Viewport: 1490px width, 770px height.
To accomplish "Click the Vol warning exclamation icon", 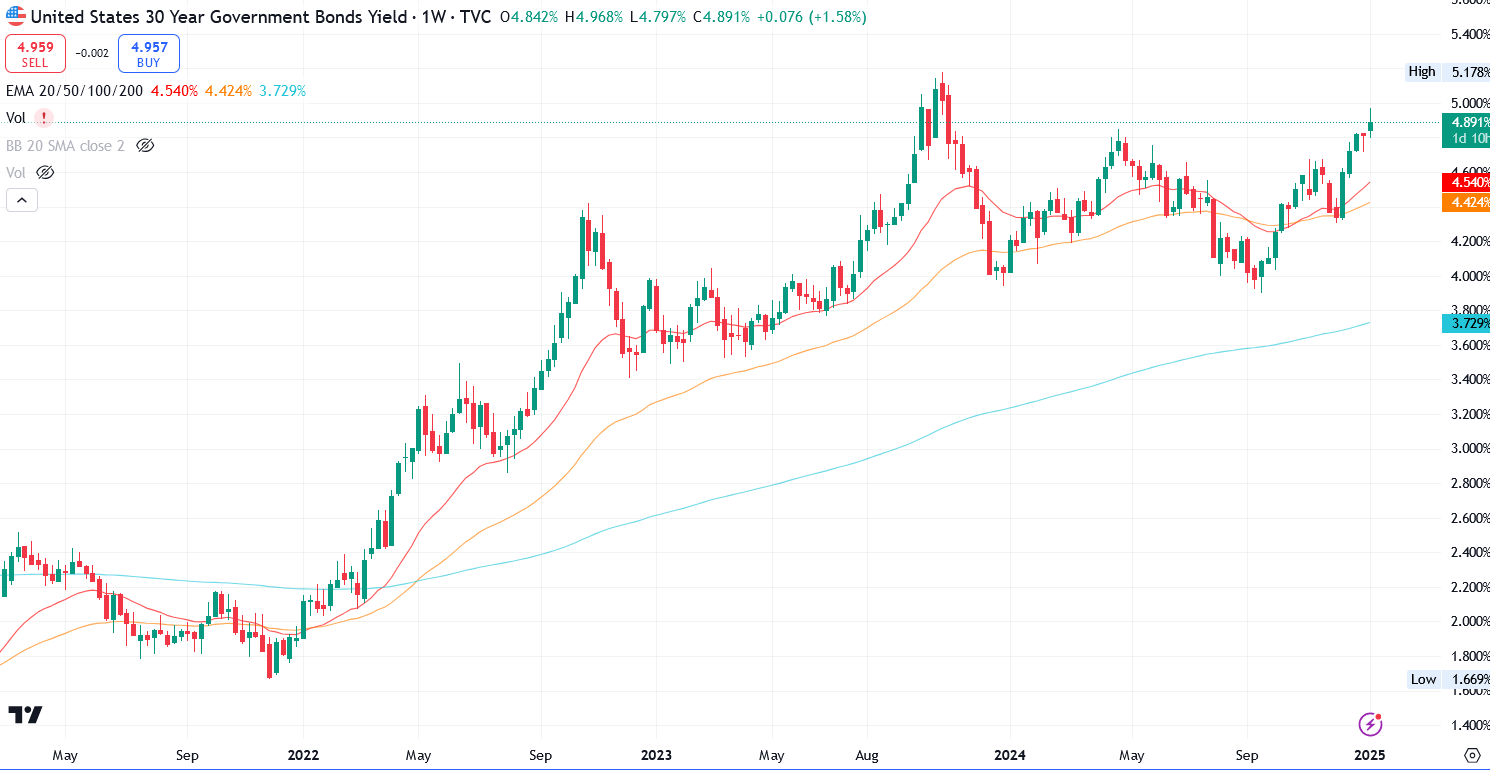I will [x=43, y=118].
